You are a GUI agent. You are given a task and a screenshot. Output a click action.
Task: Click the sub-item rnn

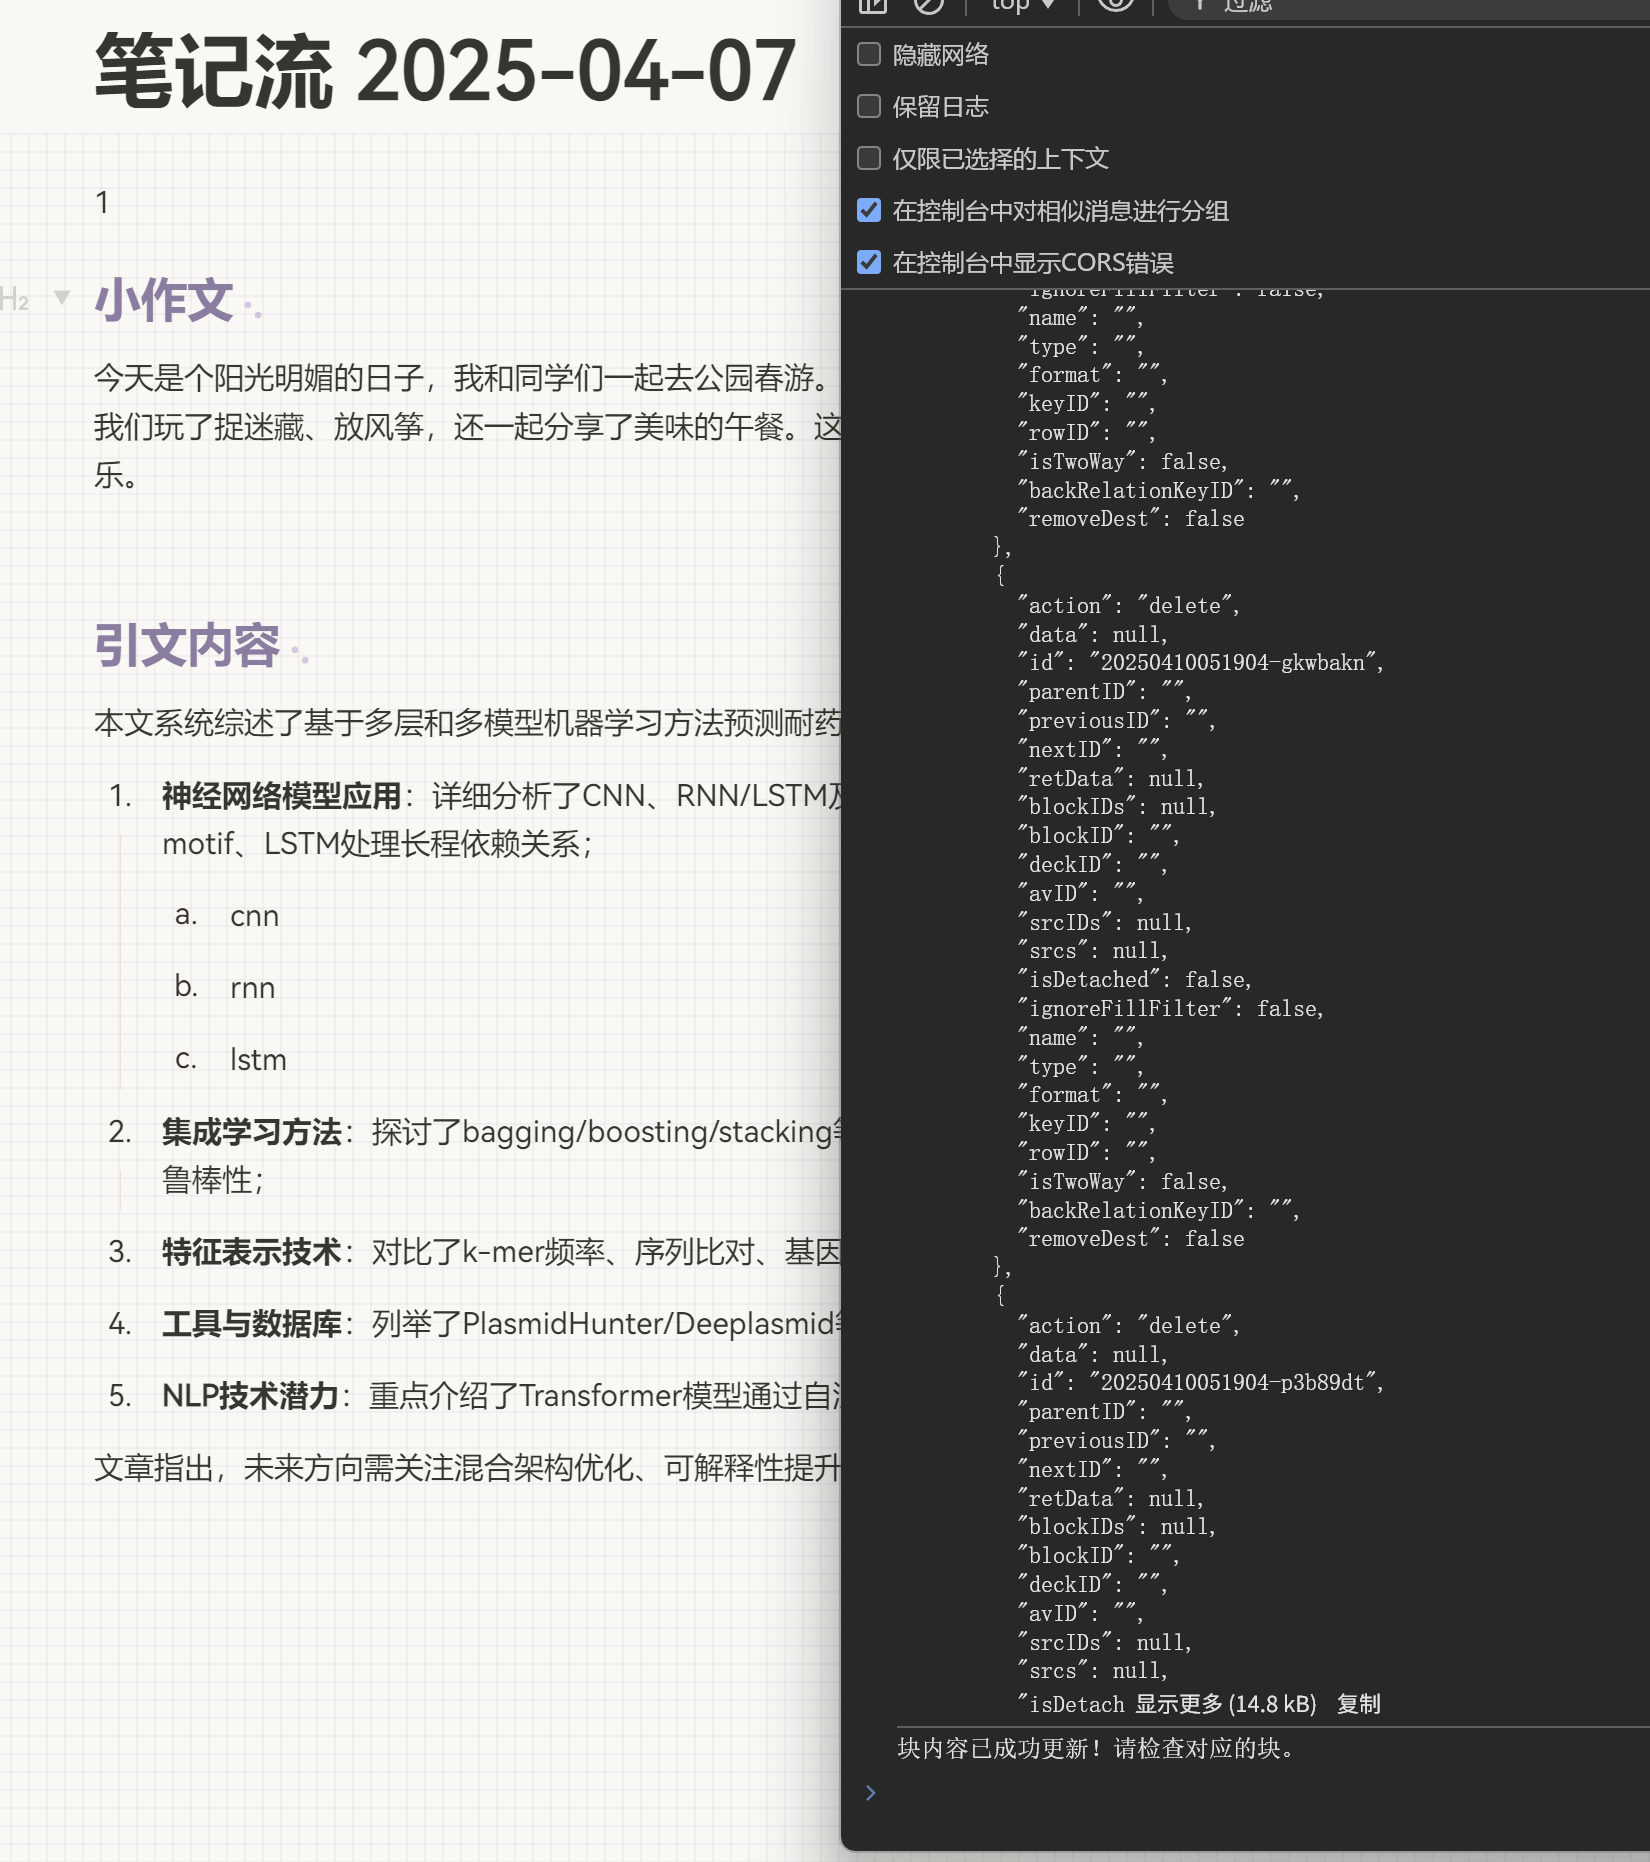click(252, 988)
